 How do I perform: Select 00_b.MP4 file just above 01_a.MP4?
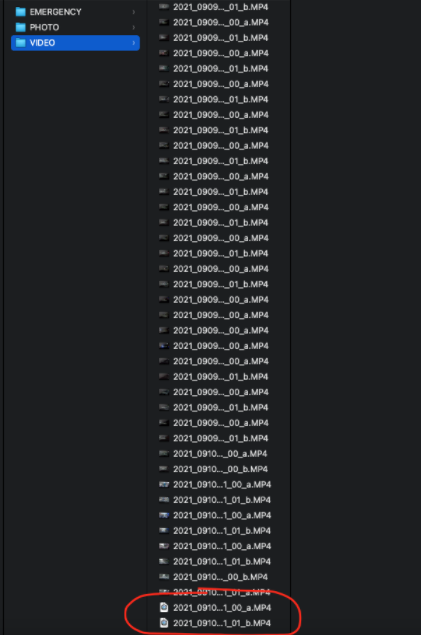[x=220, y=577]
